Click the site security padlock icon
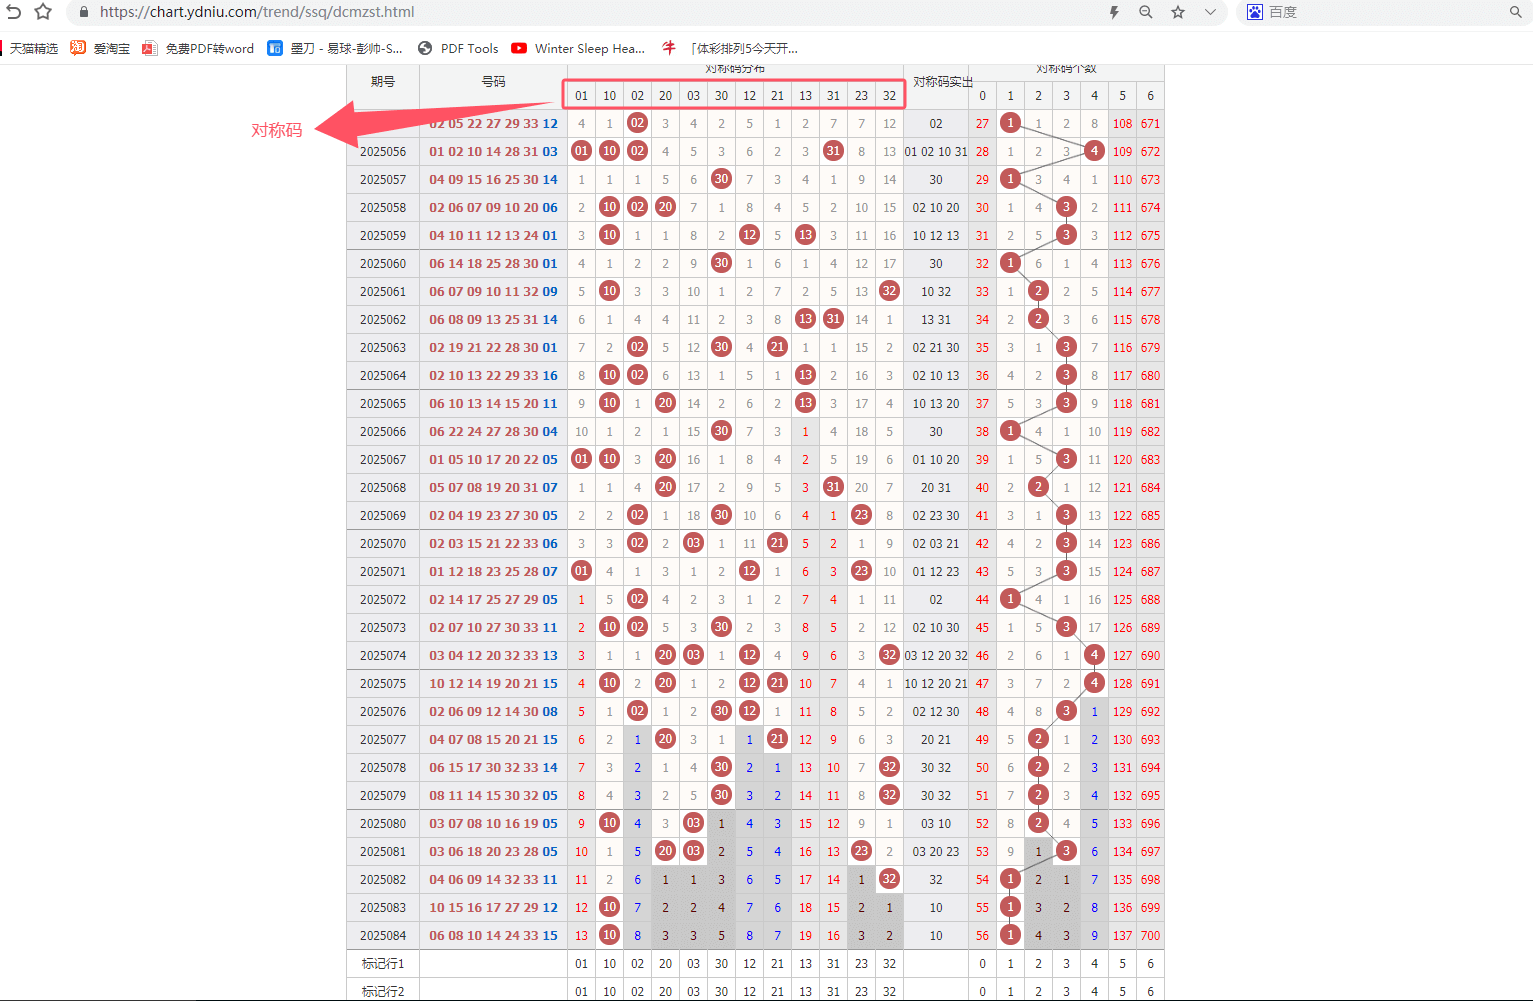 pos(84,12)
